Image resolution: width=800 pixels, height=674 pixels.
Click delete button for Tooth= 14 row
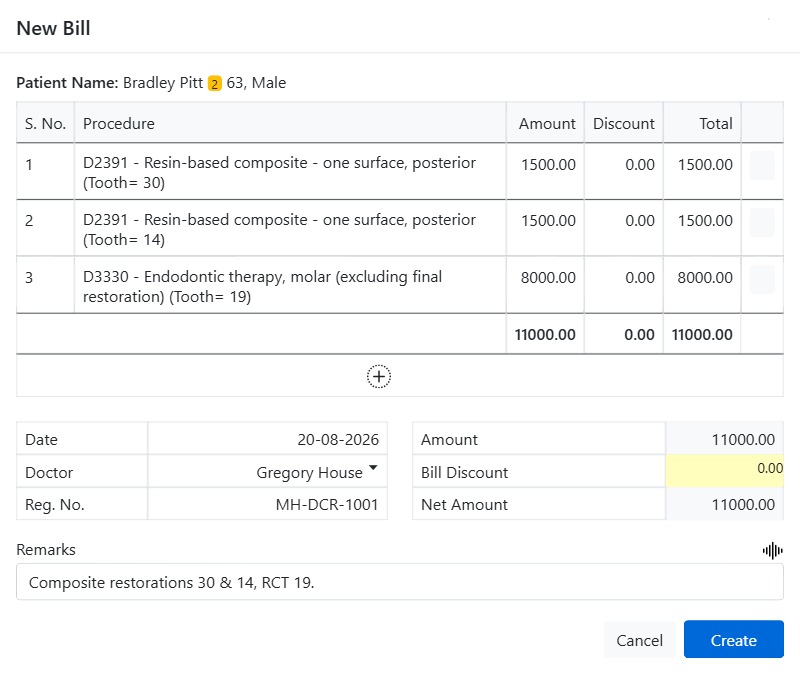click(762, 222)
